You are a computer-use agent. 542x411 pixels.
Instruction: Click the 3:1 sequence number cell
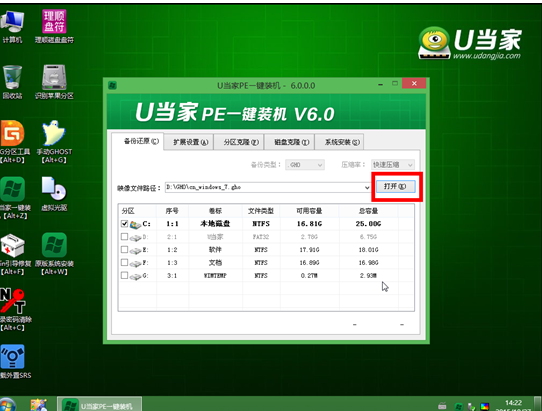172,275
